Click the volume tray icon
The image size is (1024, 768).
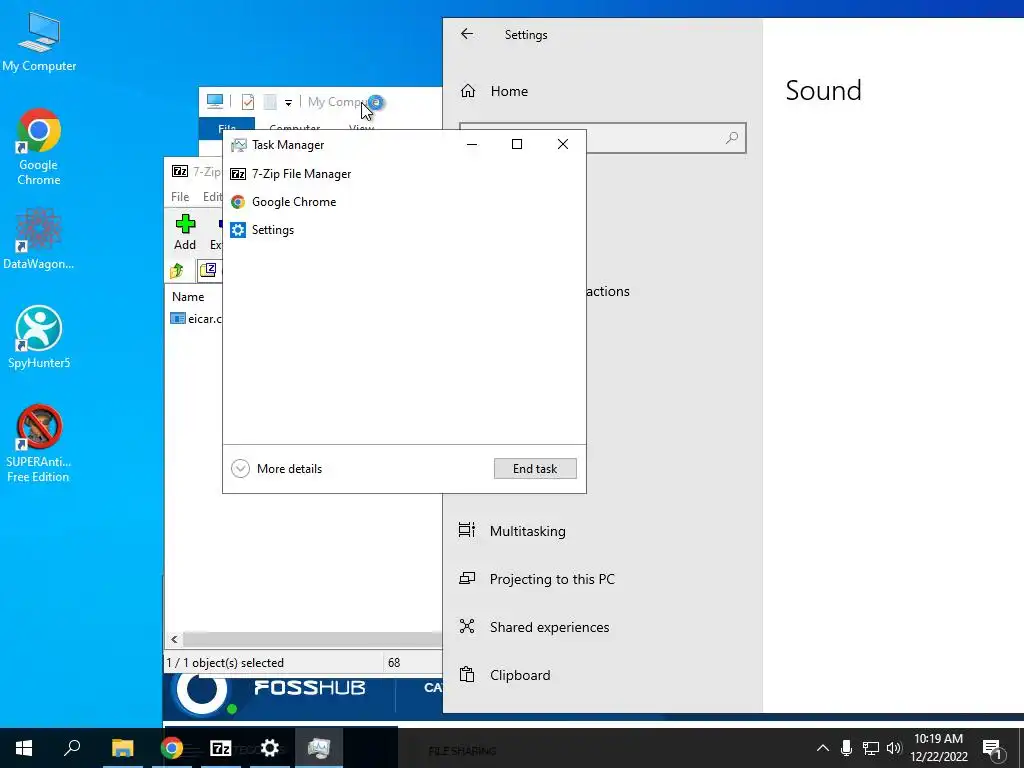pos(894,748)
